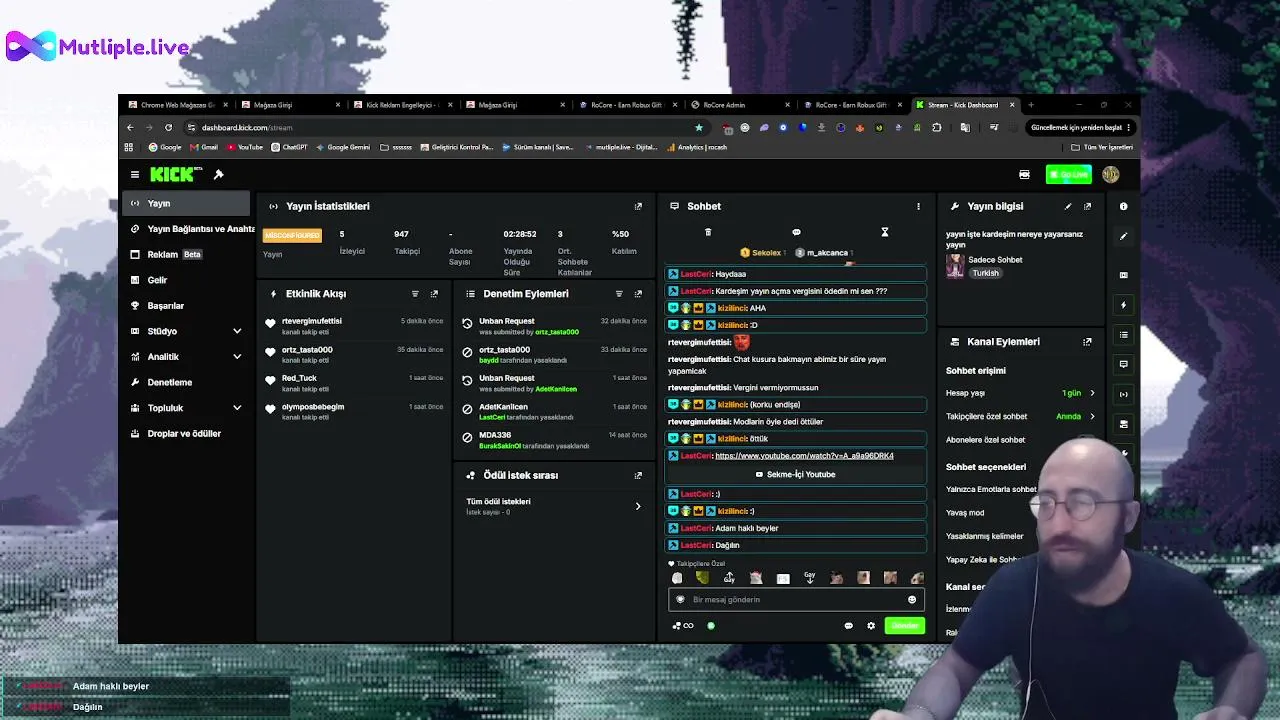
Task: Open filter options in Denetim Eylemleri
Action: (x=619, y=294)
